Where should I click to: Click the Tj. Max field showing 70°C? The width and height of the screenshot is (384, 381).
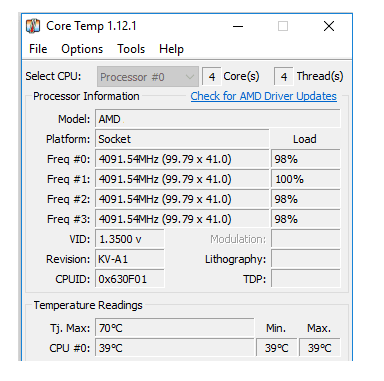(x=175, y=328)
